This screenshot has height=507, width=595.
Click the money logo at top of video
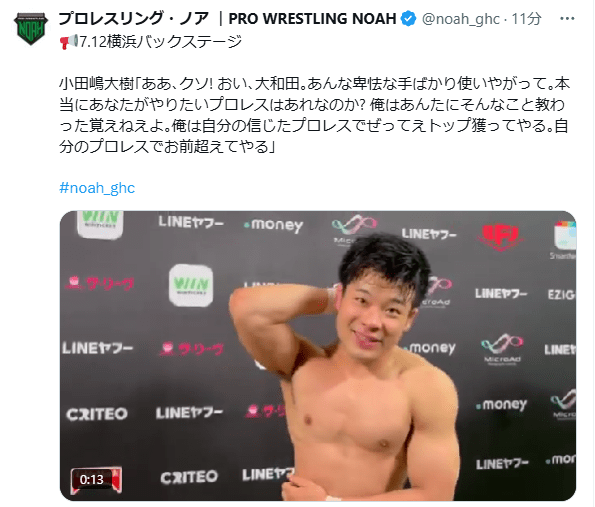273,225
